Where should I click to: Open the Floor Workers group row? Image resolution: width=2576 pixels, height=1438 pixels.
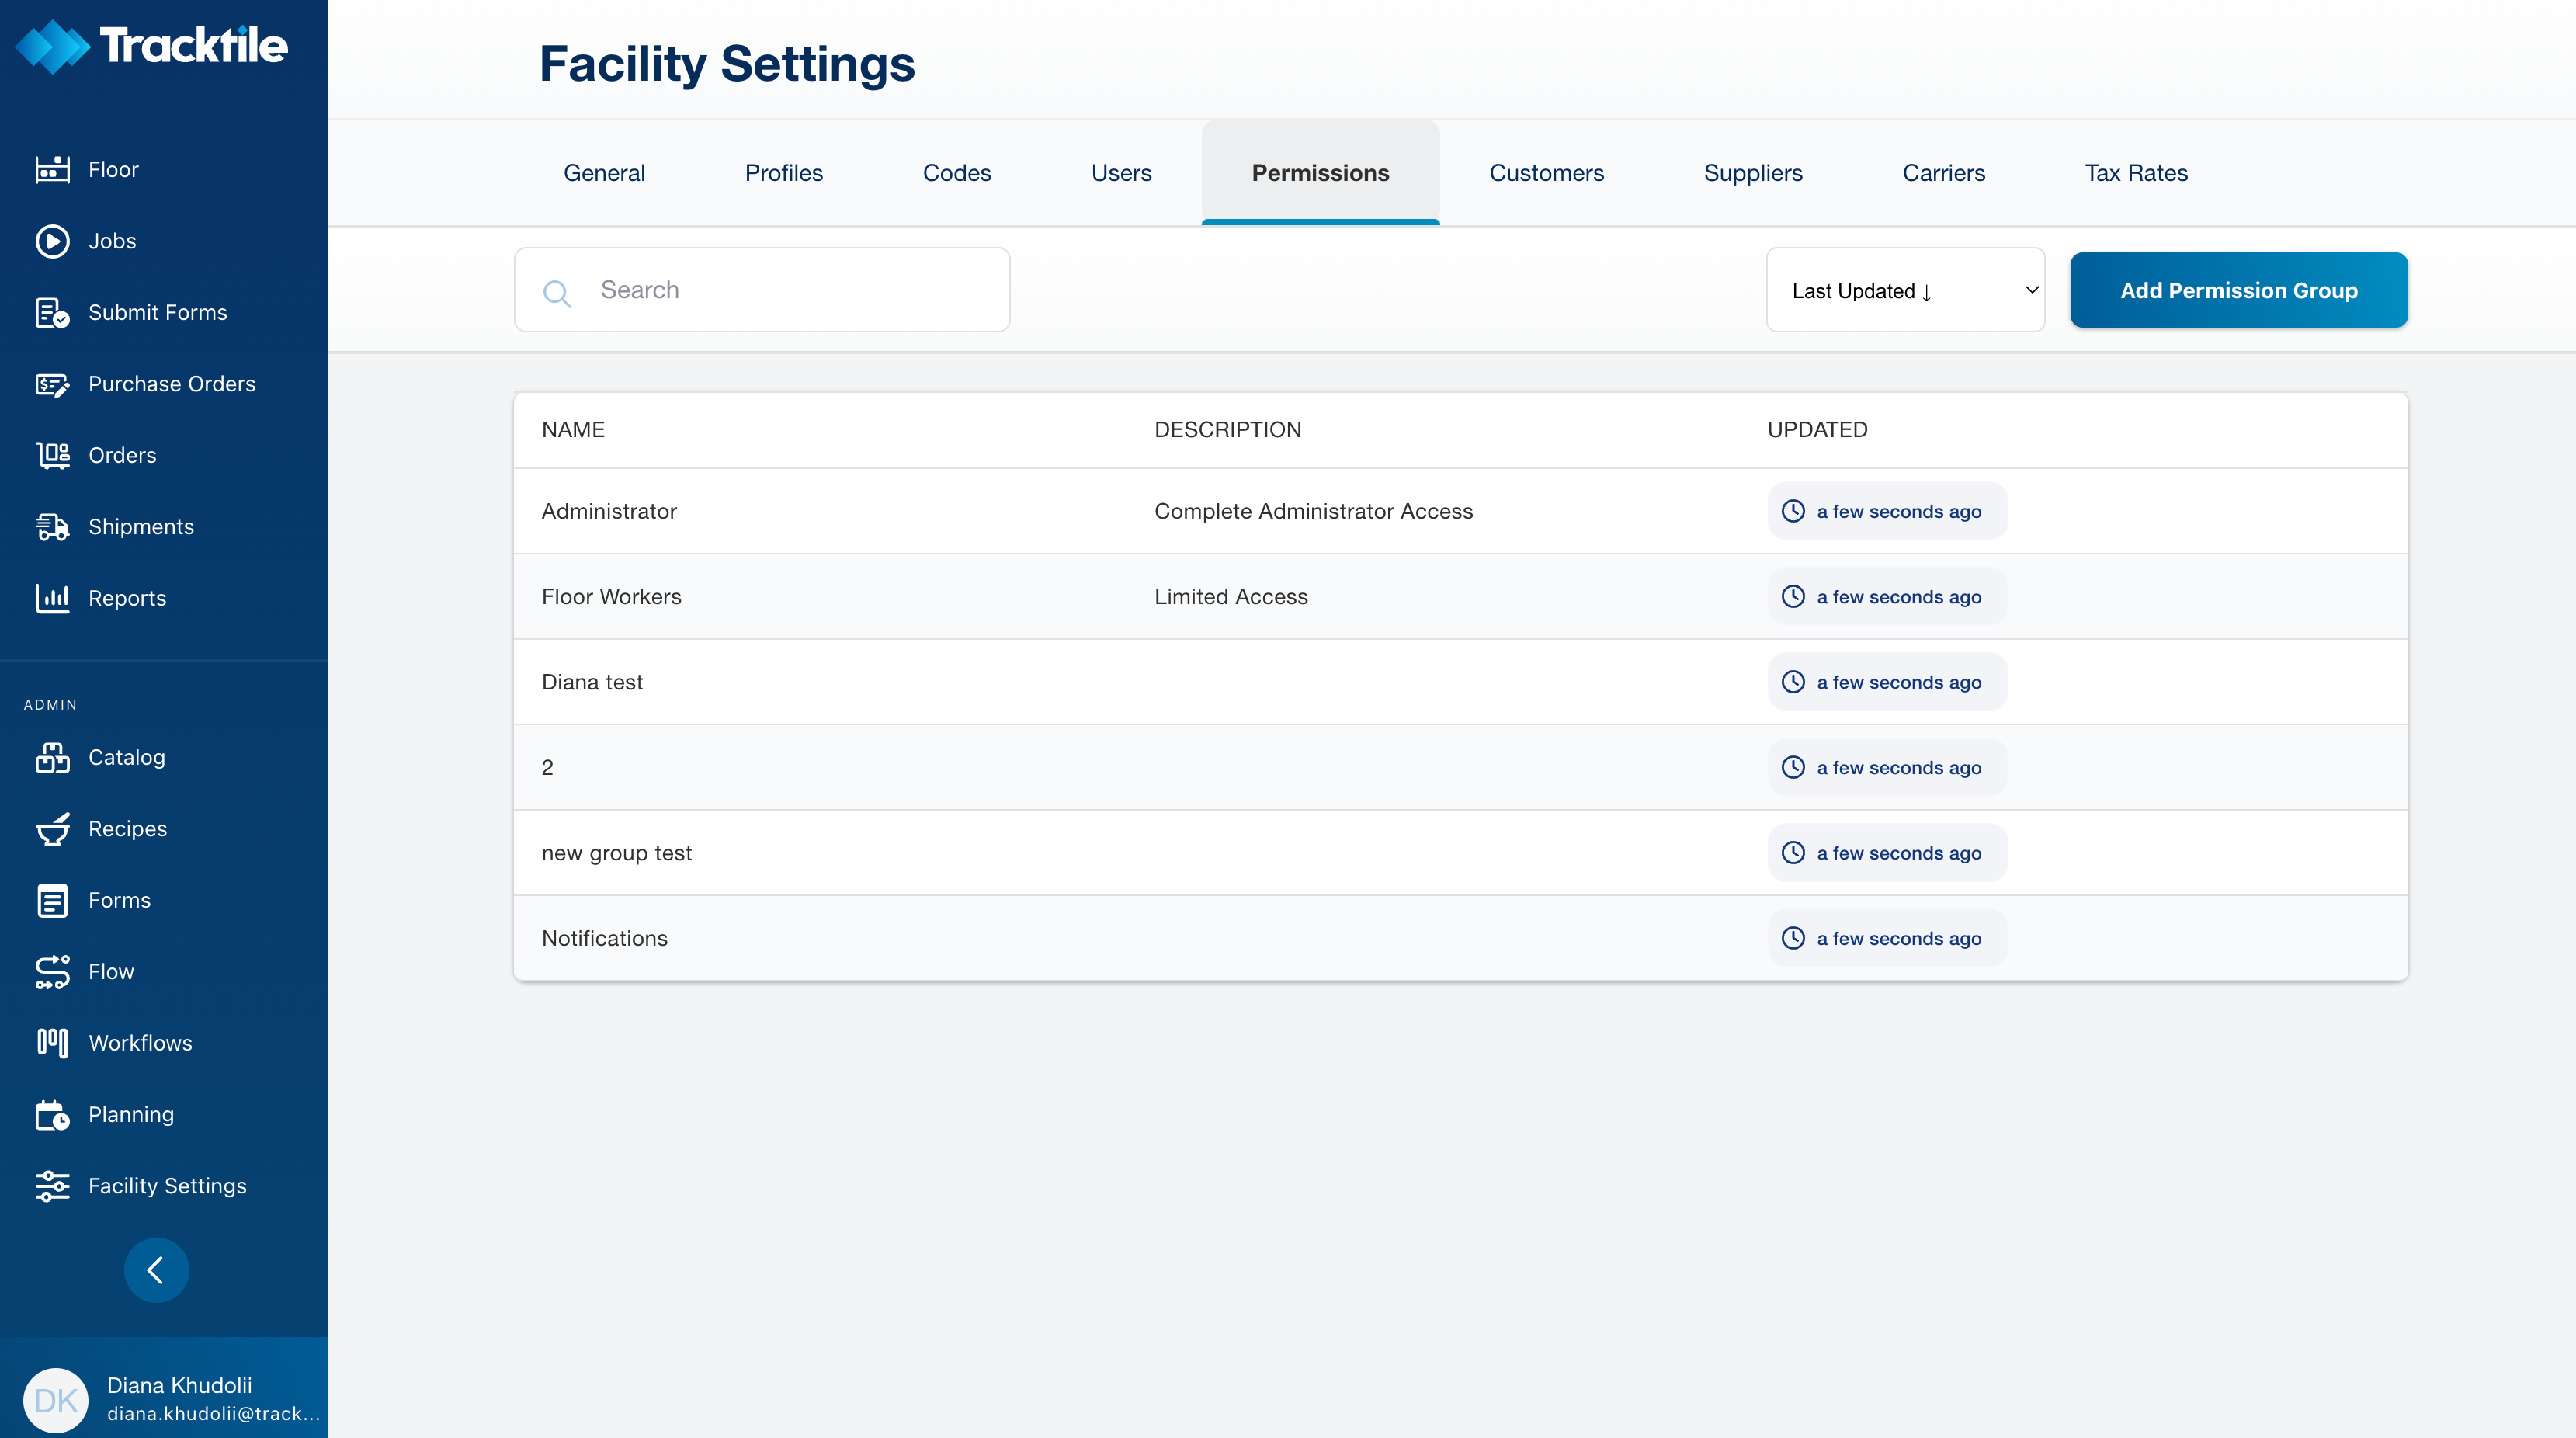(x=611, y=597)
